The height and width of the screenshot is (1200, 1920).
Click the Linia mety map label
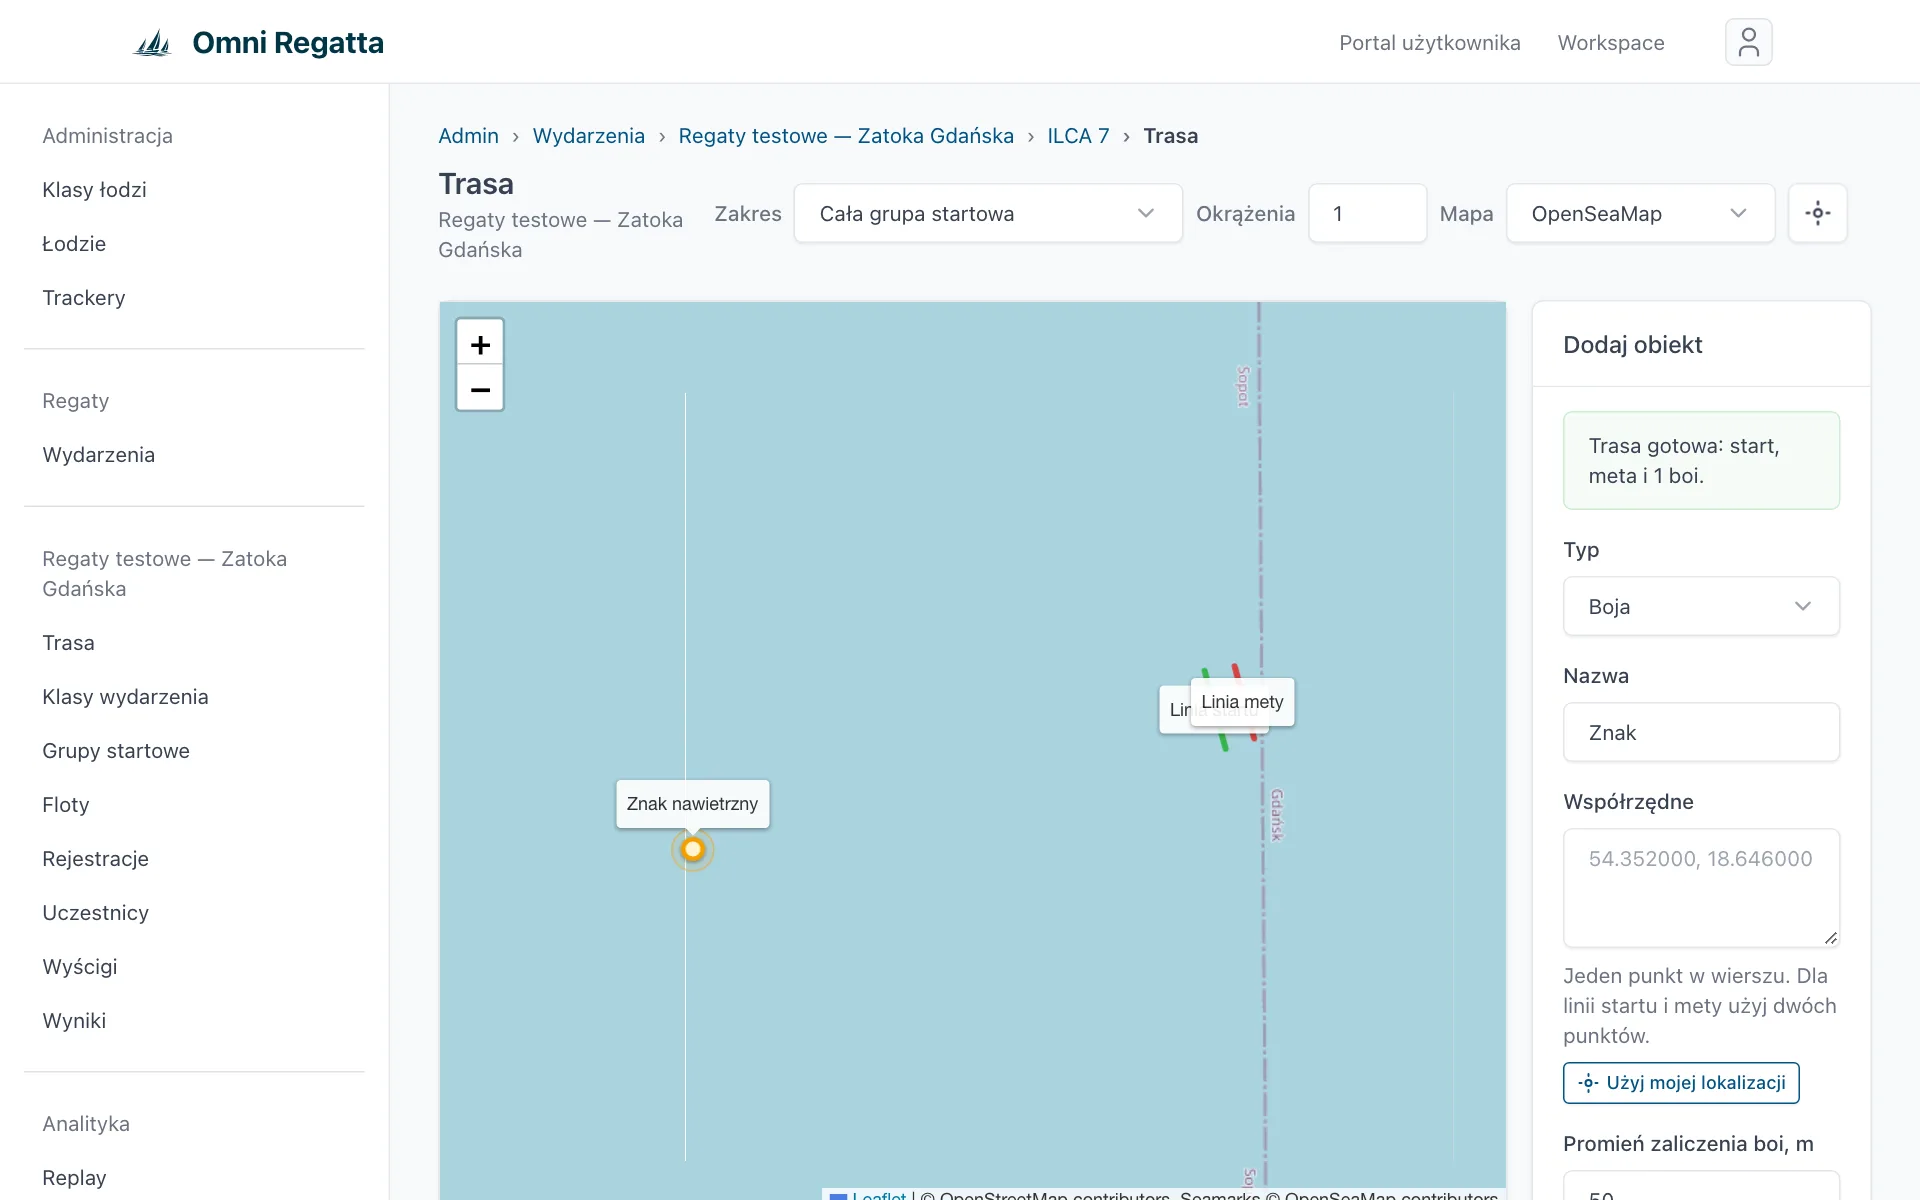[x=1242, y=702]
